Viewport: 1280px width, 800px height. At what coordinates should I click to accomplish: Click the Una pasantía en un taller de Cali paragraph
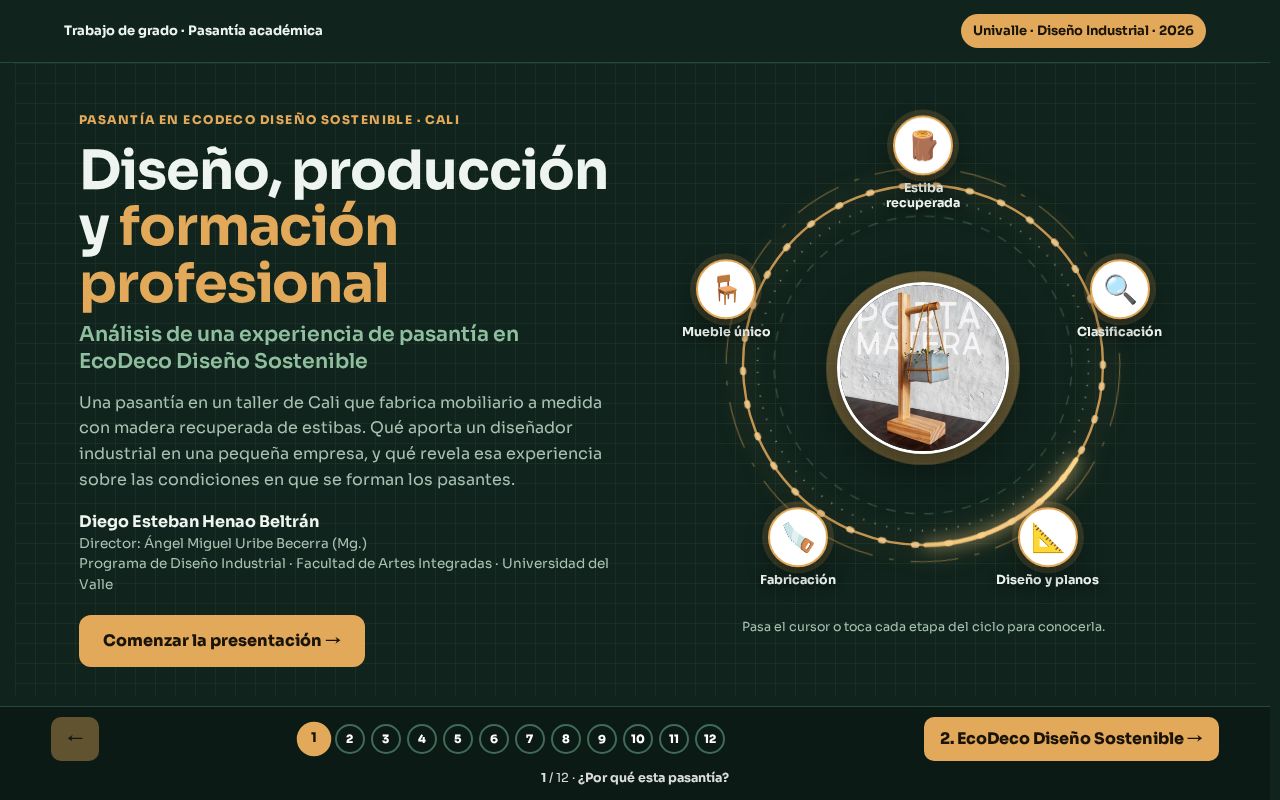coord(340,441)
